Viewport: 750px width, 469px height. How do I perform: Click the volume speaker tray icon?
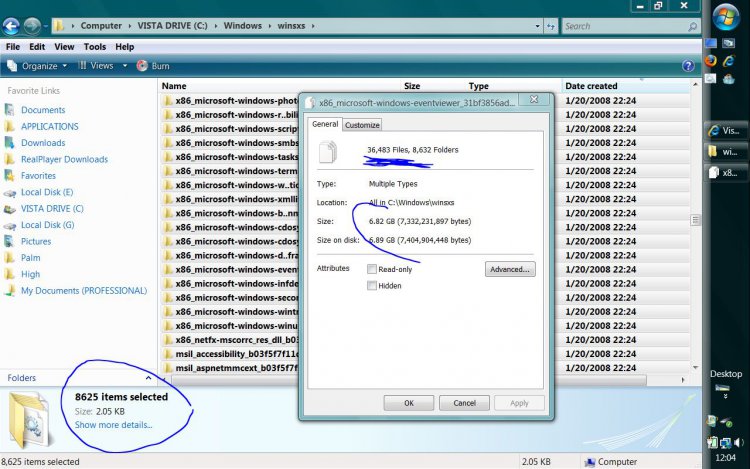coord(738,443)
